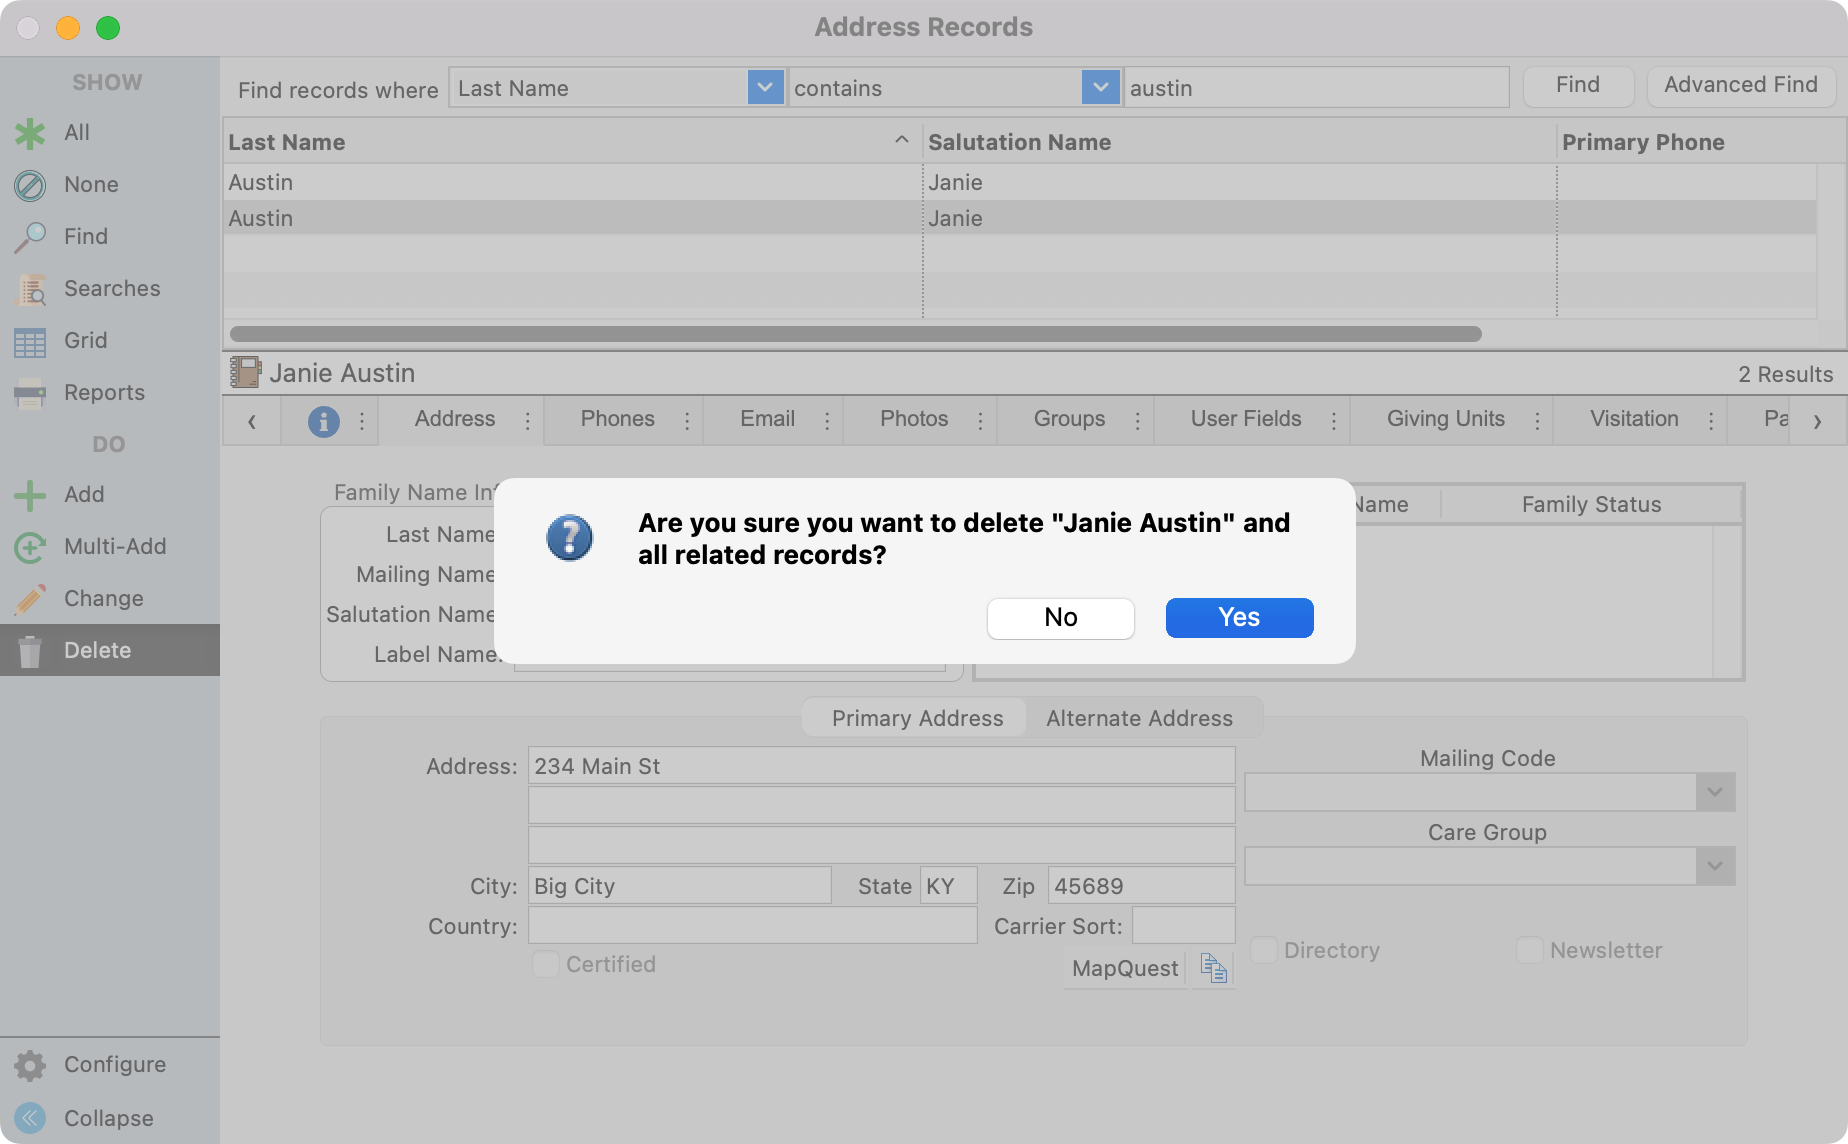The image size is (1848, 1144).
Task: Click No to cancel deletion
Action: tap(1060, 617)
